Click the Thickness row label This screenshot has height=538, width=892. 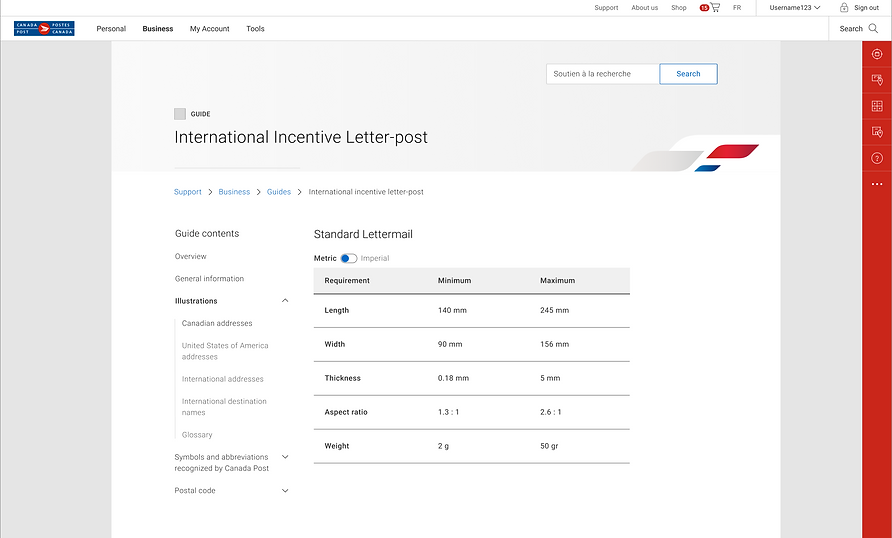coord(342,378)
